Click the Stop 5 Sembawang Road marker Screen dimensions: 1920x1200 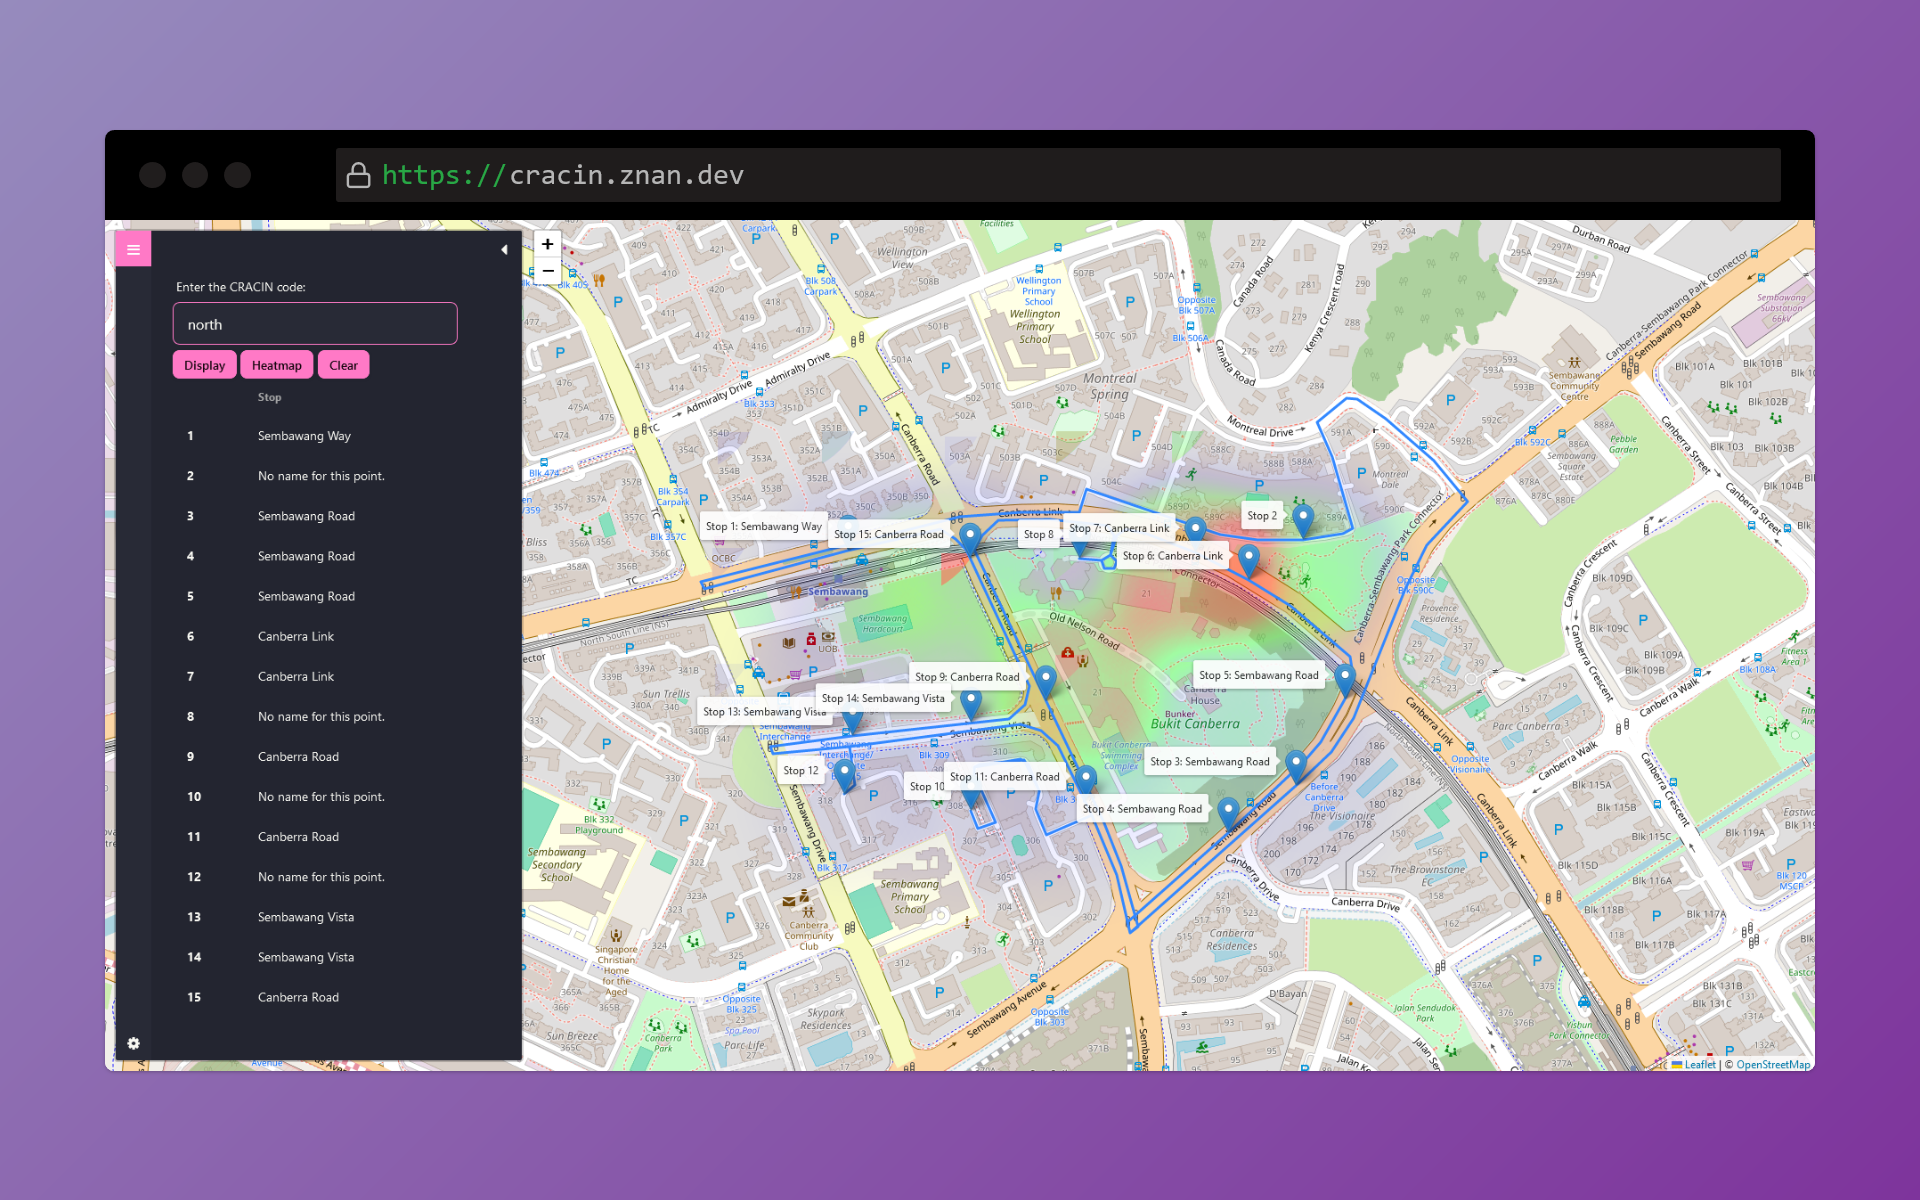pyautogui.click(x=1345, y=678)
